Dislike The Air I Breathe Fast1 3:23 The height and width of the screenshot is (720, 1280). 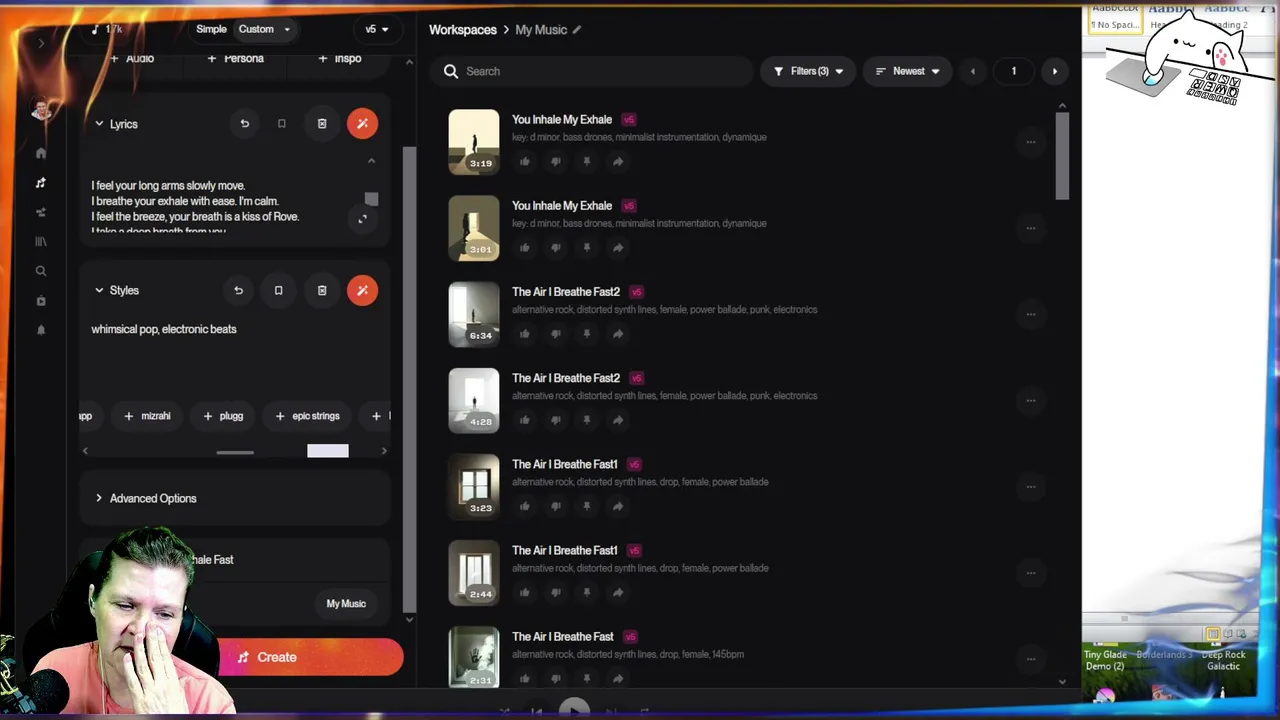coord(556,506)
